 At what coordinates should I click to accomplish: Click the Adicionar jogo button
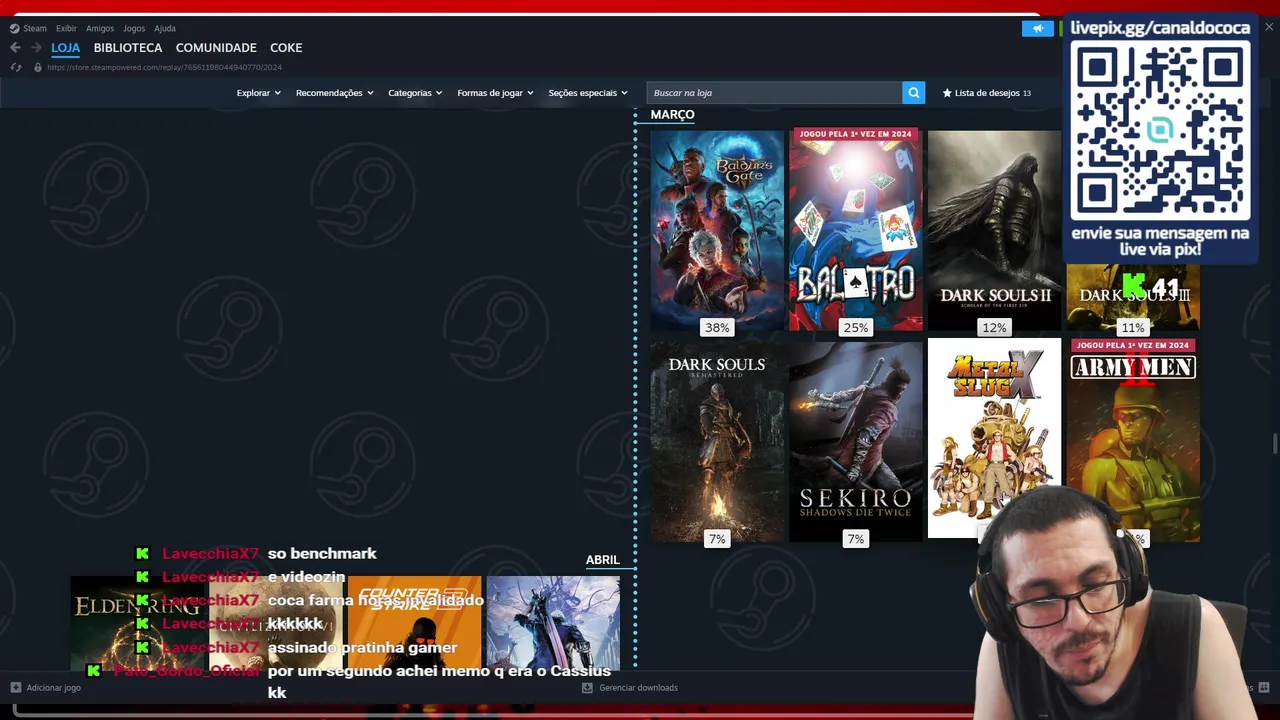tap(45, 688)
